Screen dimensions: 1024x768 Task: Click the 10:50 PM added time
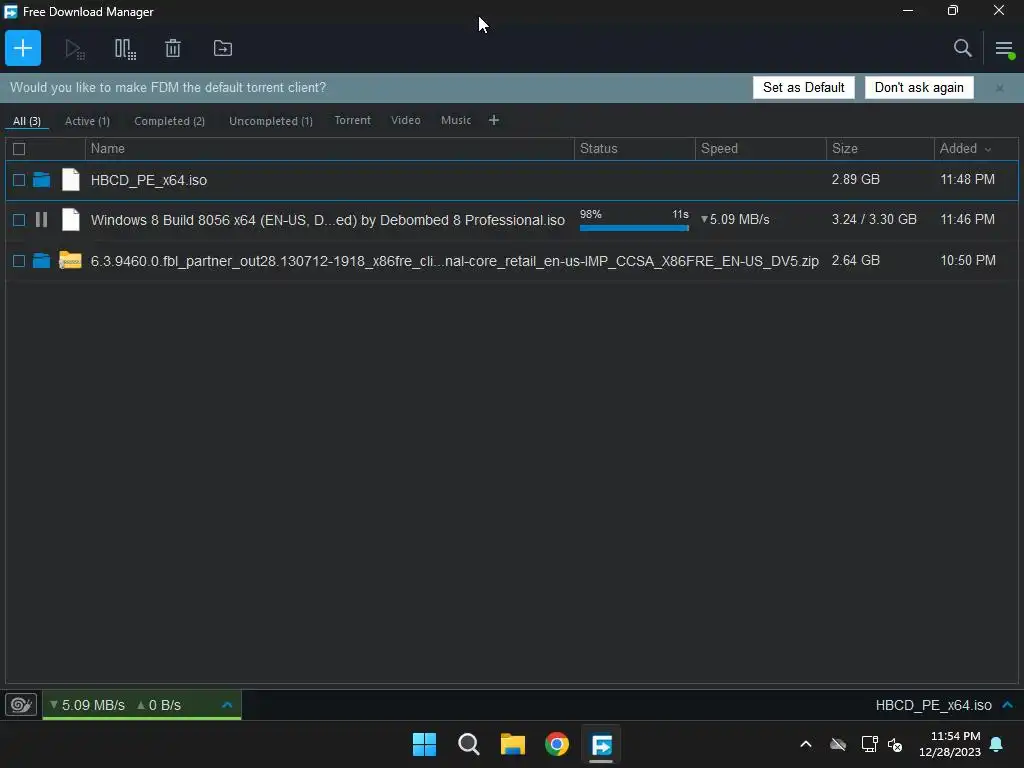point(968,260)
